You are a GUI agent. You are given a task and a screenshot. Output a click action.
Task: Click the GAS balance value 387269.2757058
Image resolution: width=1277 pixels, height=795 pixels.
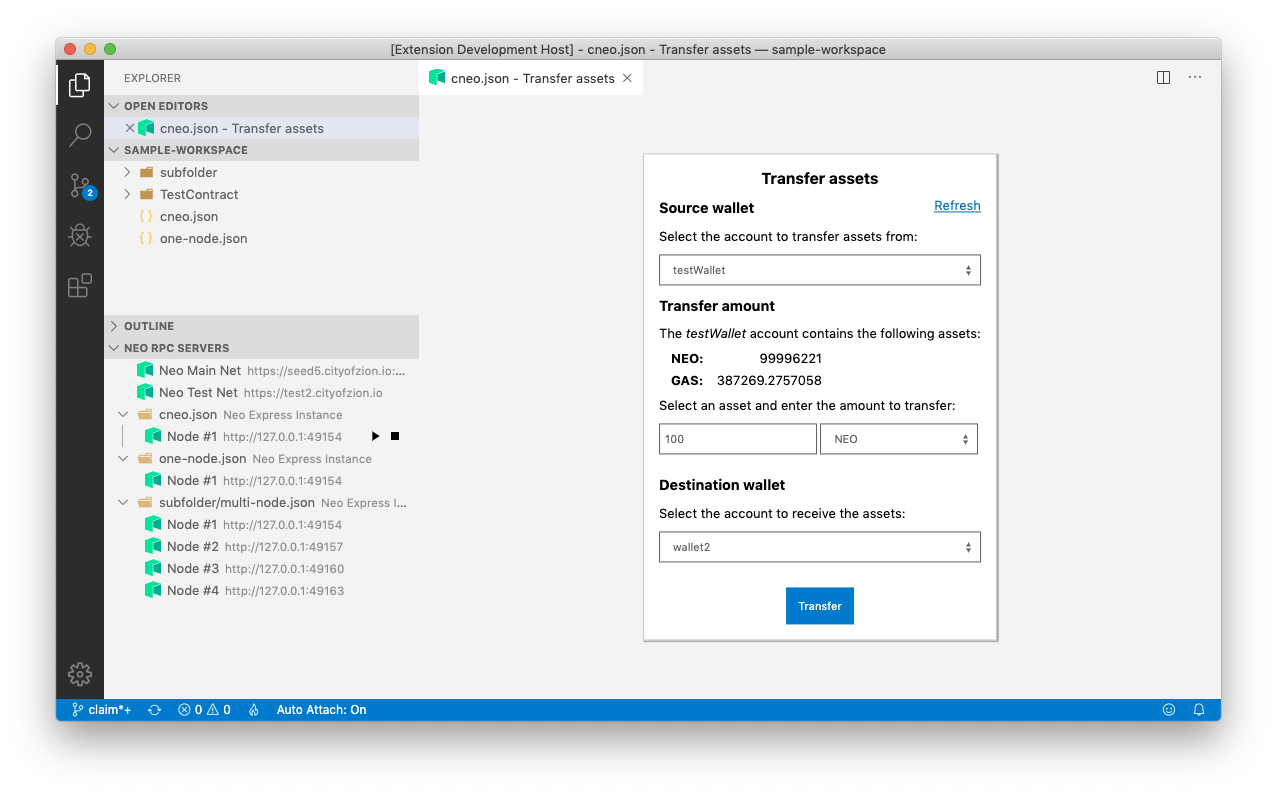tap(769, 381)
